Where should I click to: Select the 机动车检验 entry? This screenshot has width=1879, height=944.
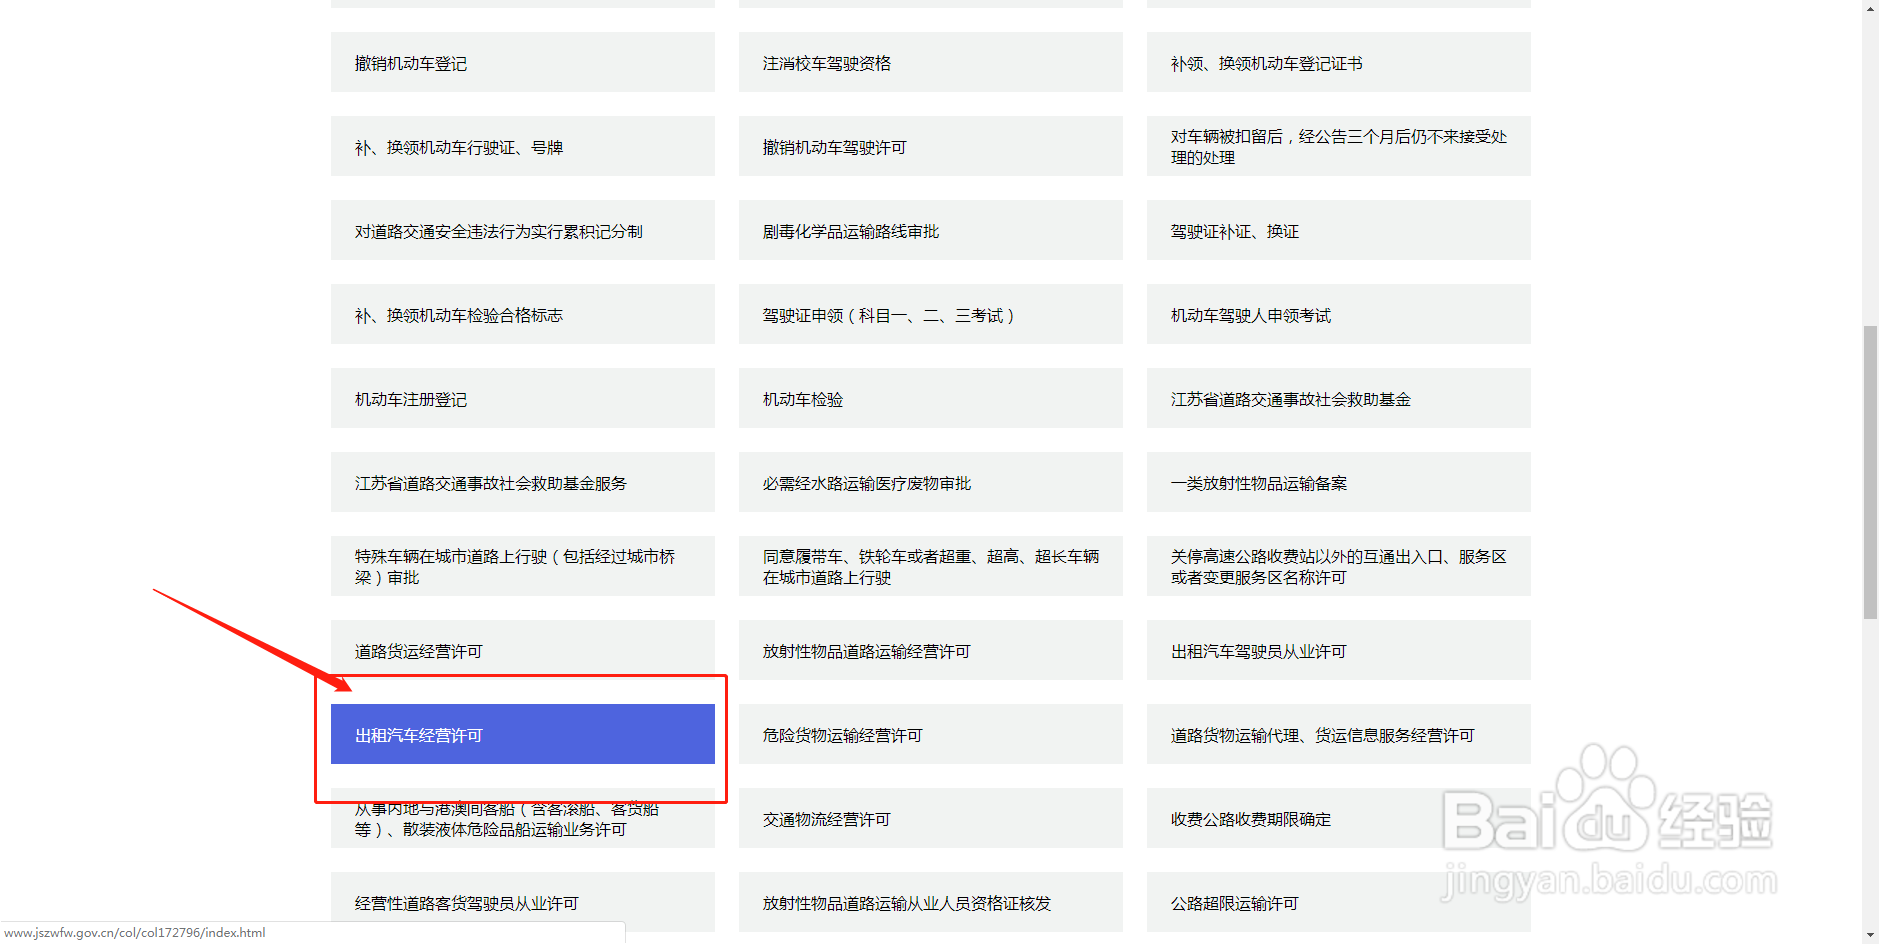[929, 398]
